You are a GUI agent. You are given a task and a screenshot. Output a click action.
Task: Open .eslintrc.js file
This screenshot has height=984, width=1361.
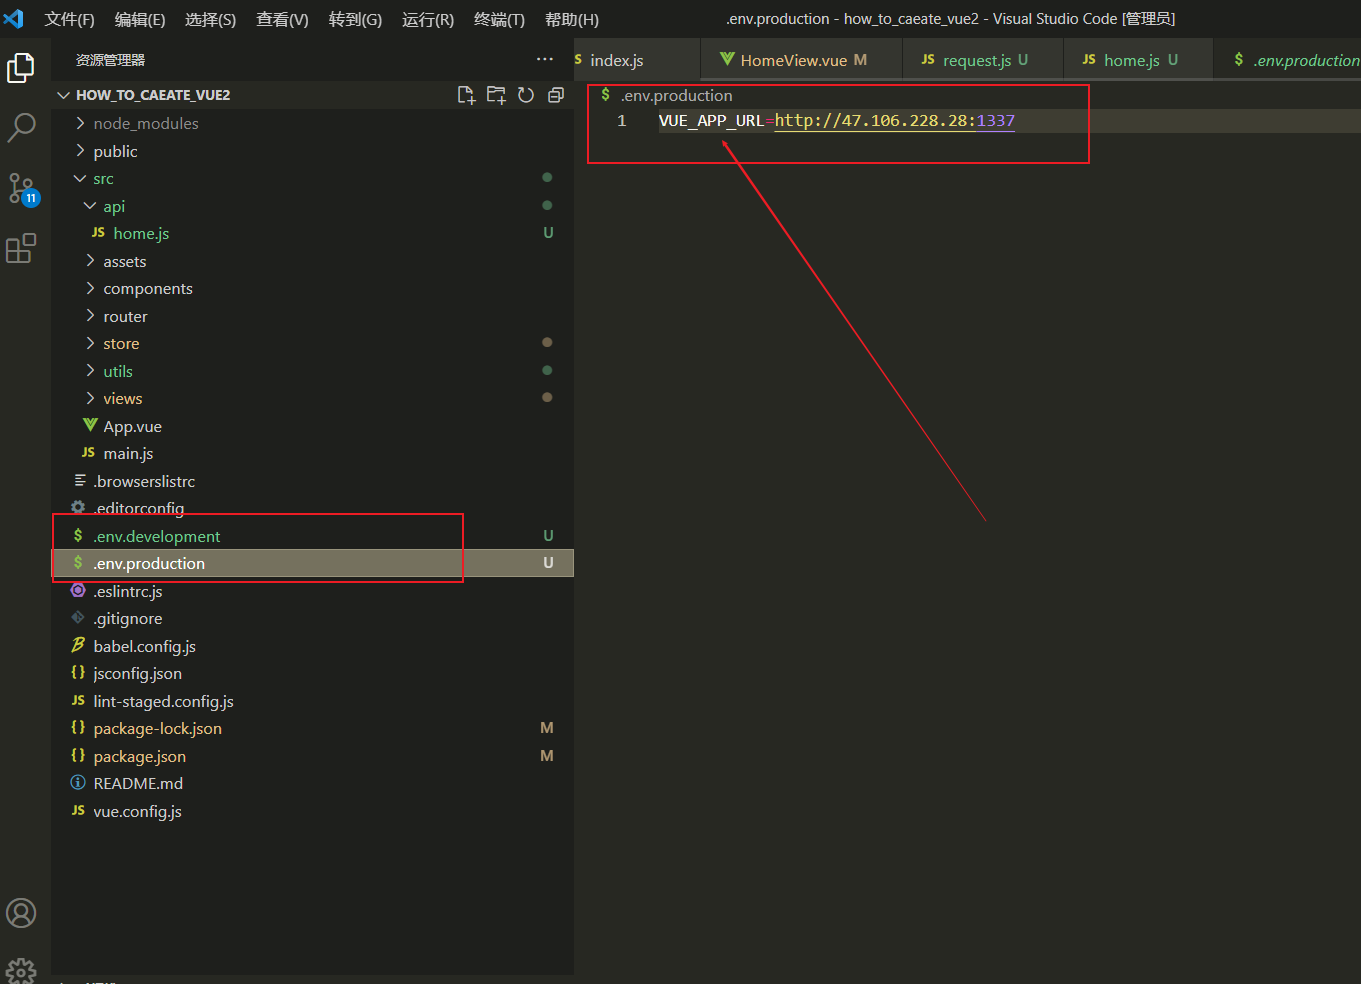coord(313,591)
